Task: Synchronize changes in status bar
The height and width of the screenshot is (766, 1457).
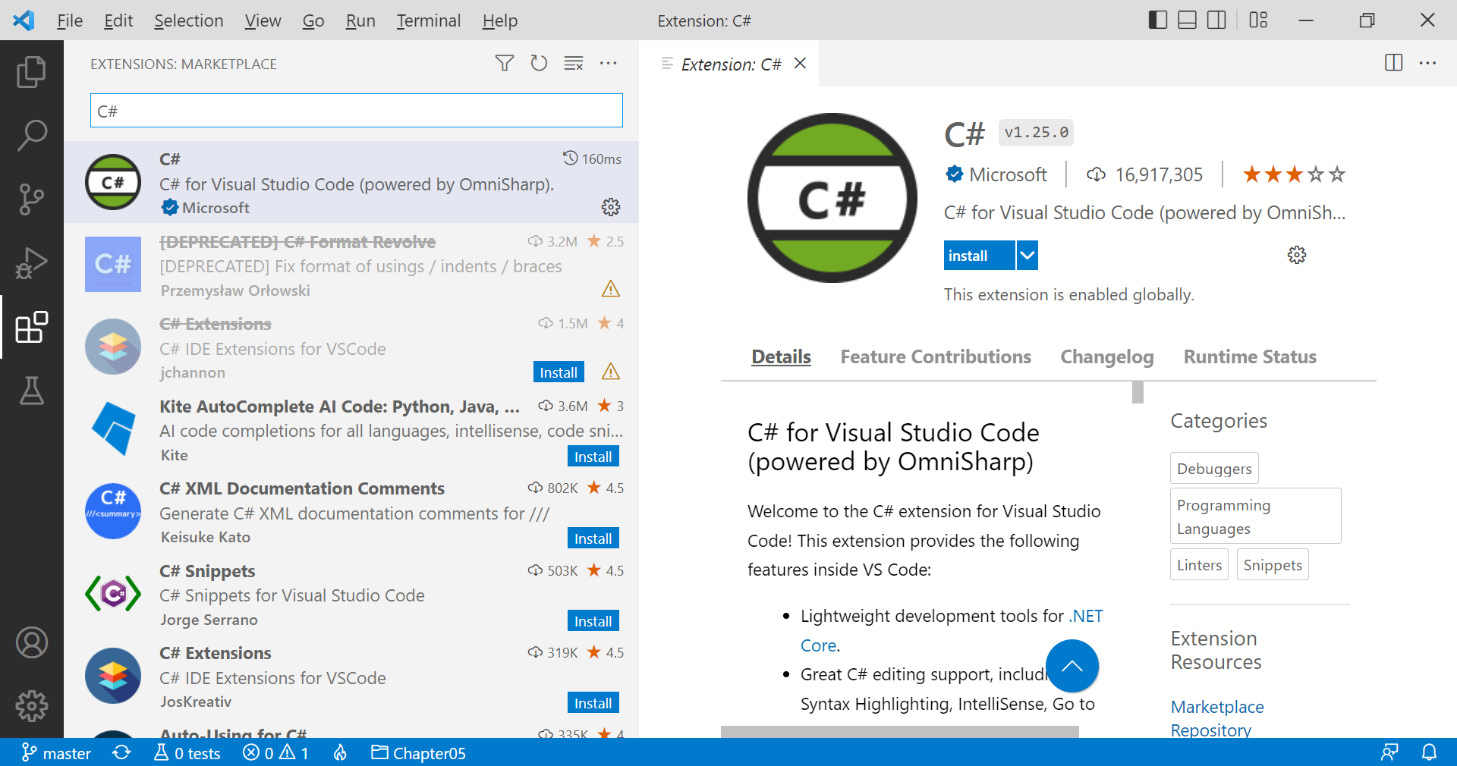Action: click(121, 753)
